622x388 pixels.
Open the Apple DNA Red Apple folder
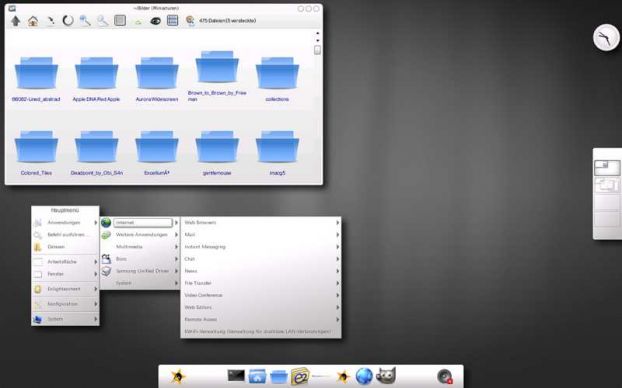[96, 79]
